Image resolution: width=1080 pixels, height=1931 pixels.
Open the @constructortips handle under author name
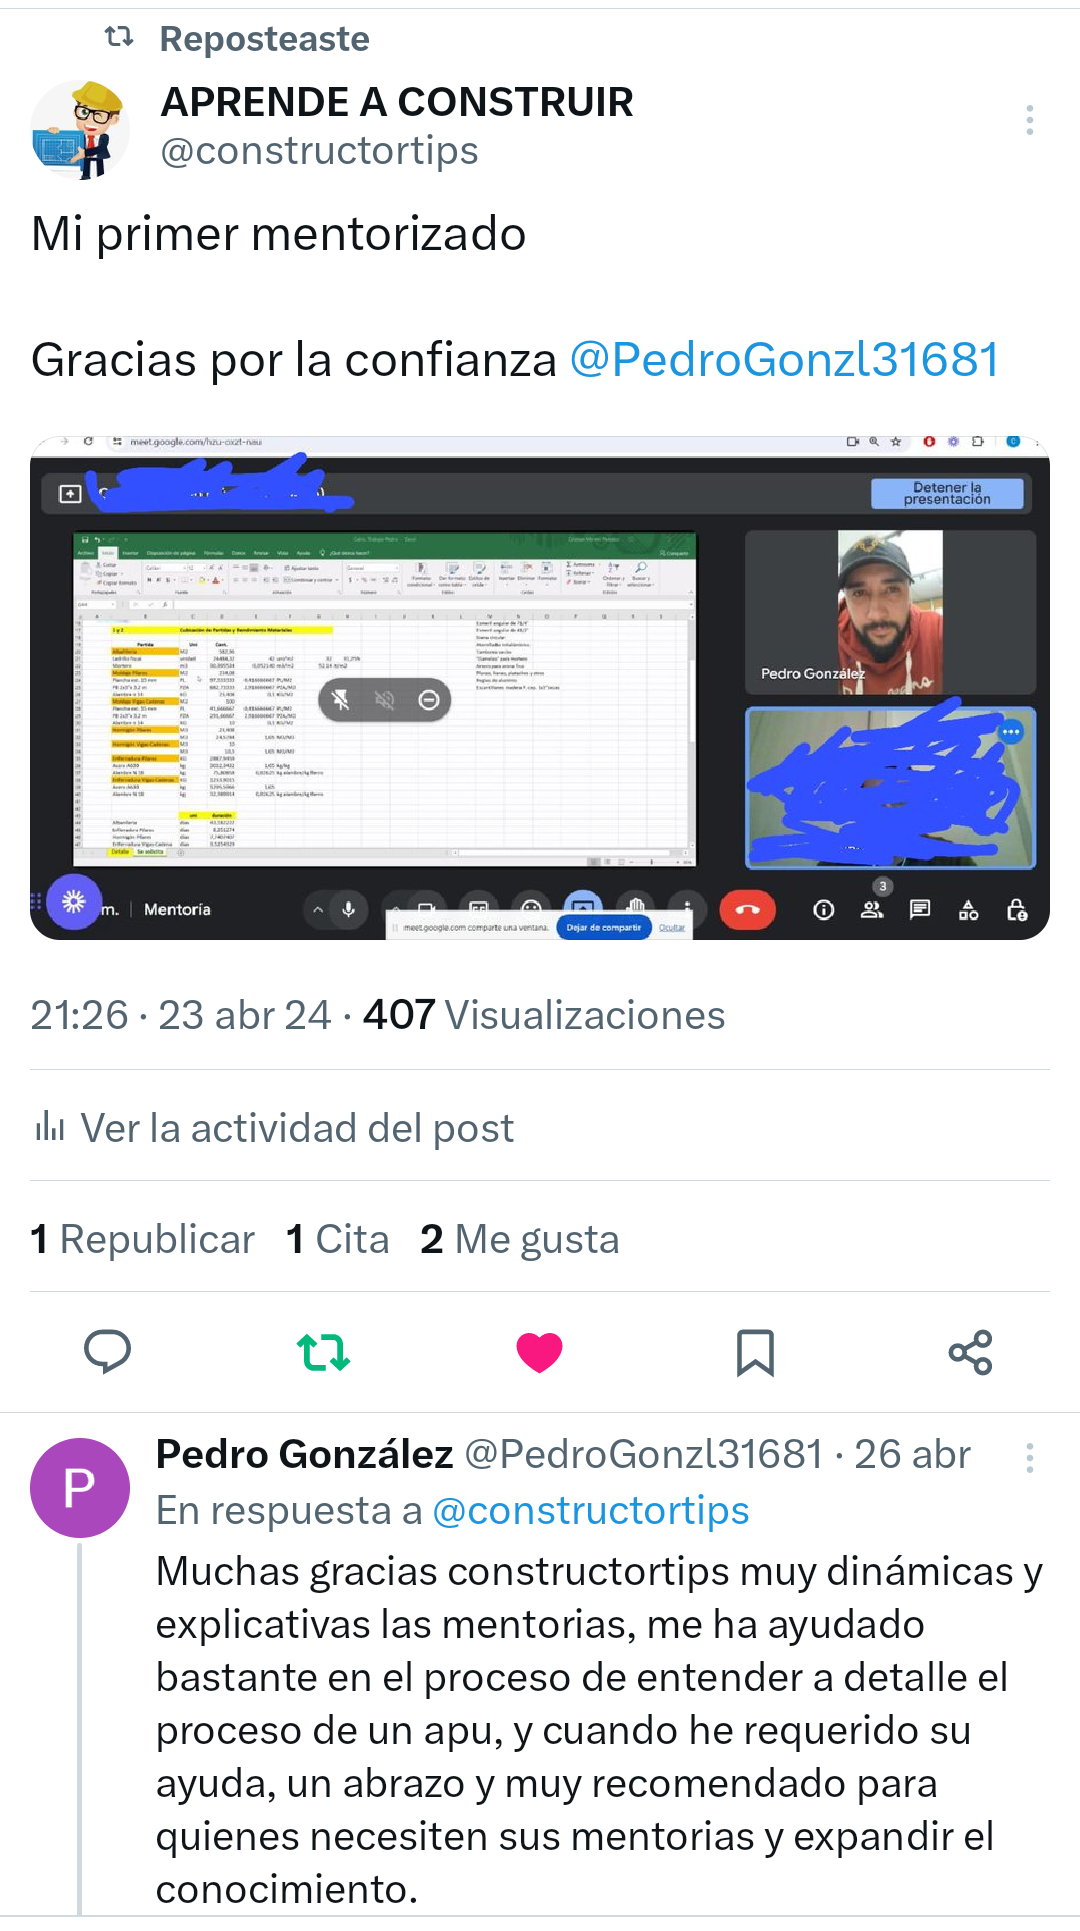pos(320,151)
